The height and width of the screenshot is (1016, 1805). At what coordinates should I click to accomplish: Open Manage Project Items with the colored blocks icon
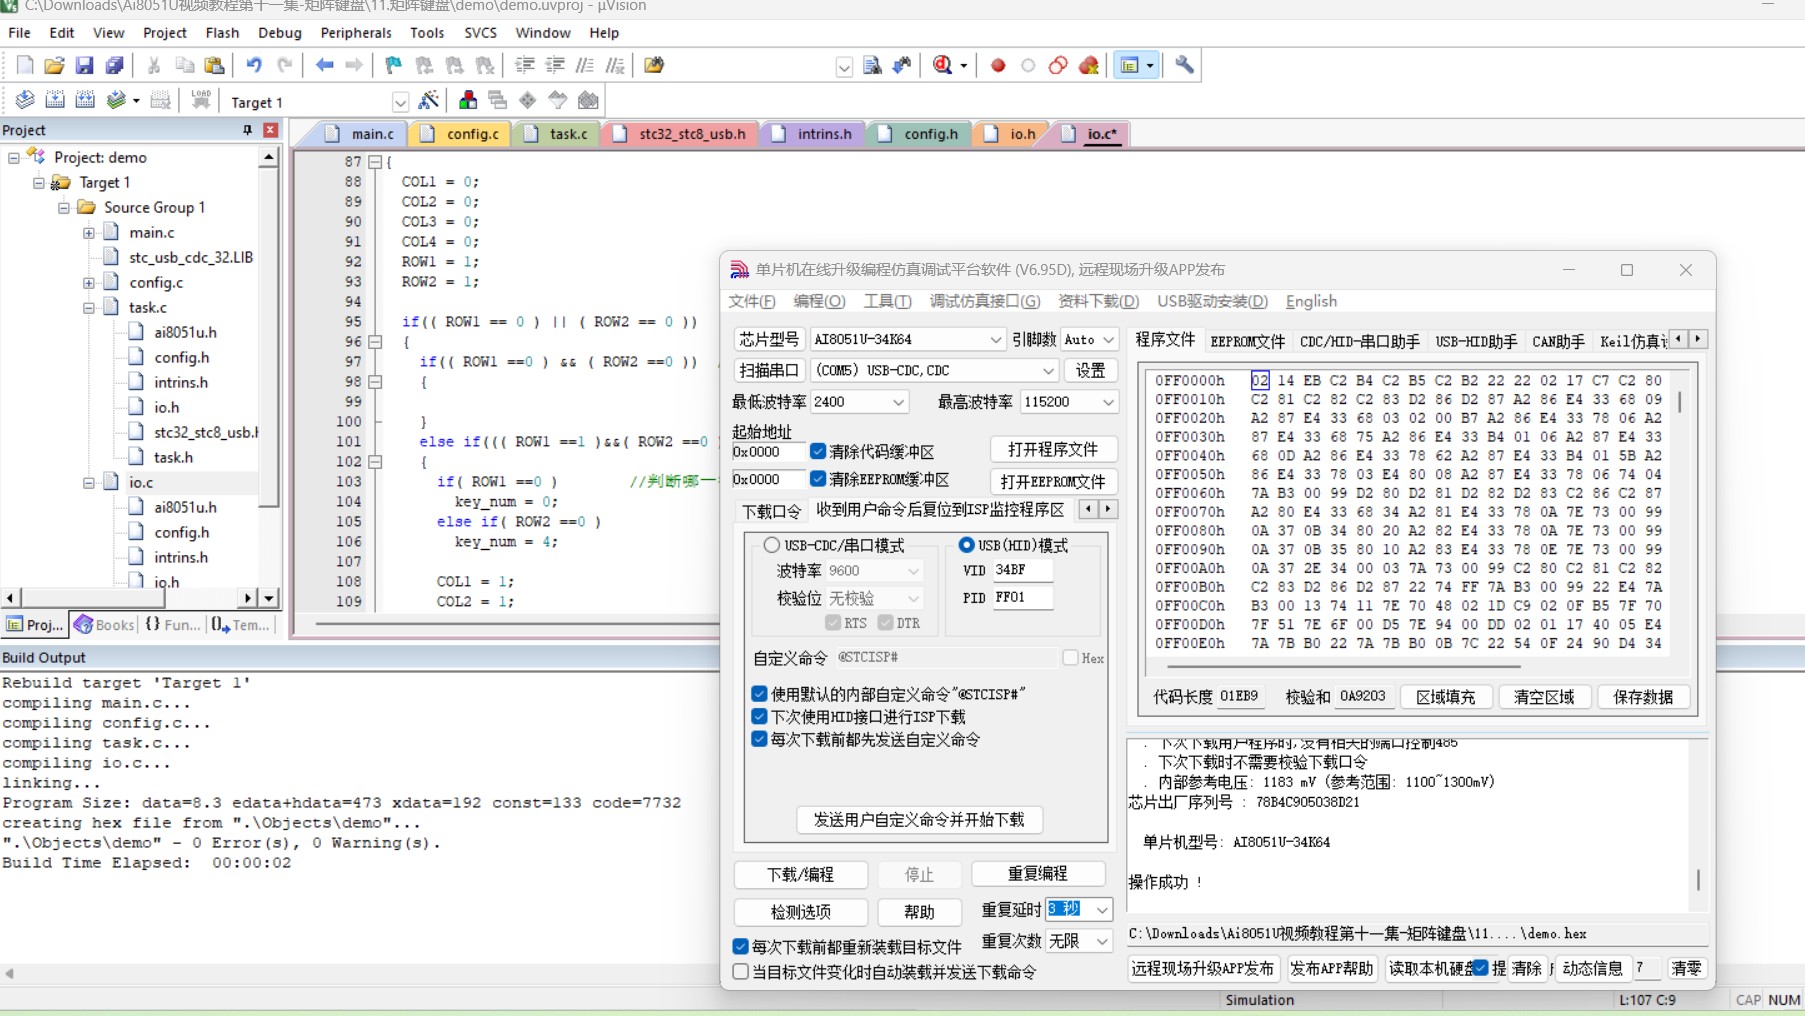coord(467,100)
